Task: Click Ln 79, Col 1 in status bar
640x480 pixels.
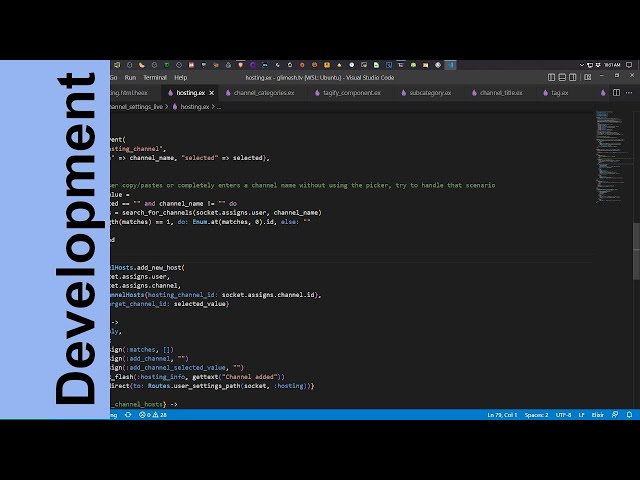Action: 502,415
